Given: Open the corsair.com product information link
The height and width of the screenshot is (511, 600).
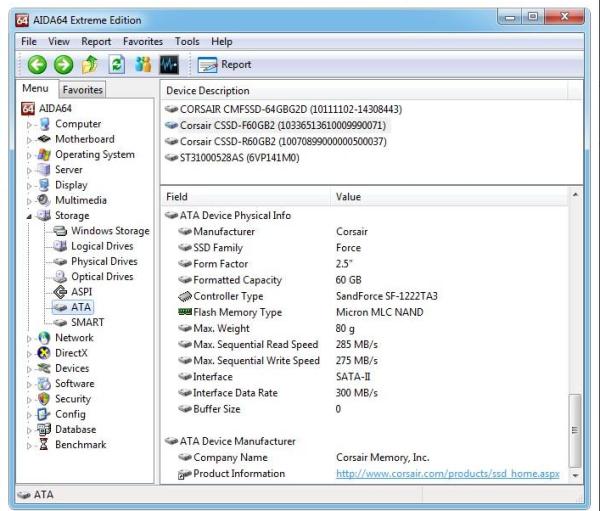Looking at the screenshot, I should click(x=448, y=474).
